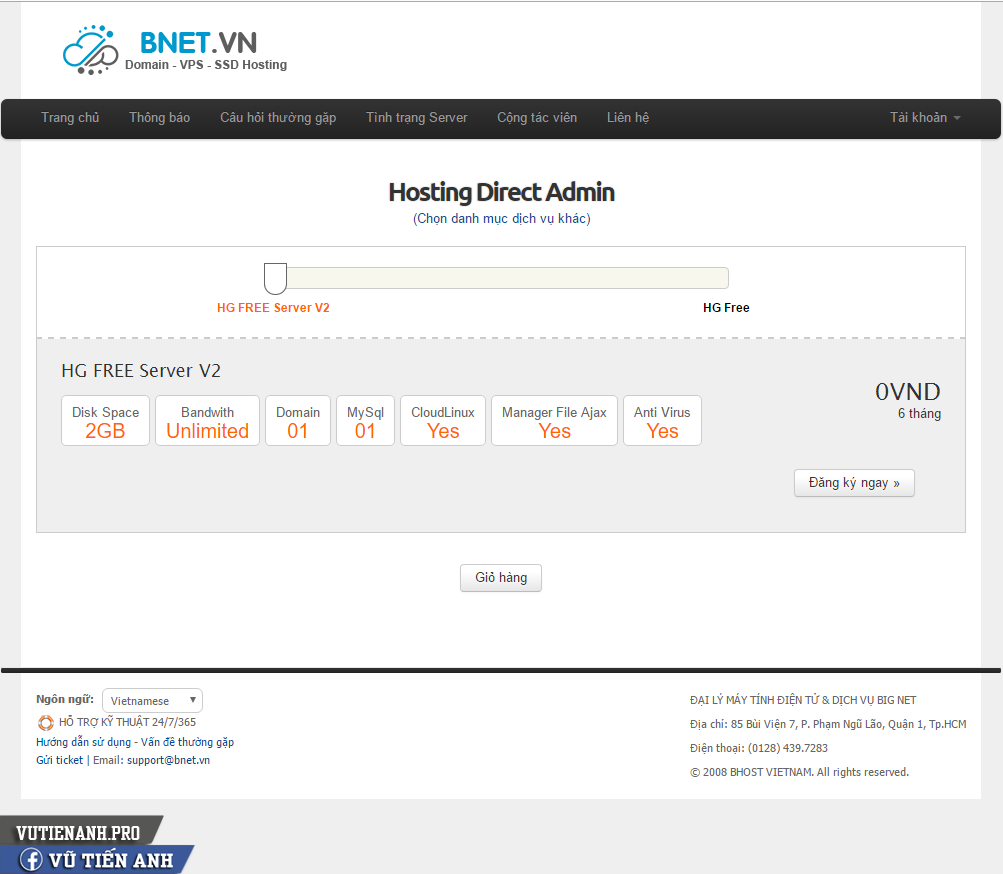
Task: Select HG FREE Server V2 slider label
Action: [273, 308]
